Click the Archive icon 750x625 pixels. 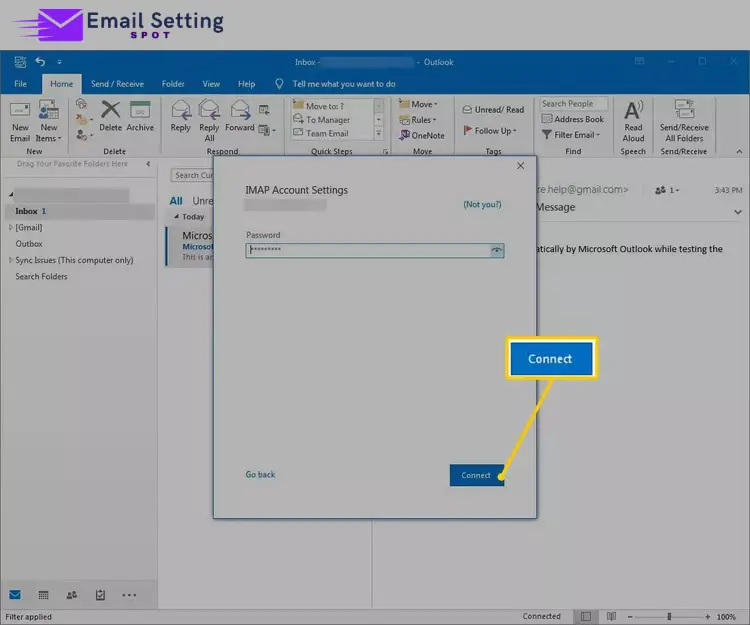point(140,110)
